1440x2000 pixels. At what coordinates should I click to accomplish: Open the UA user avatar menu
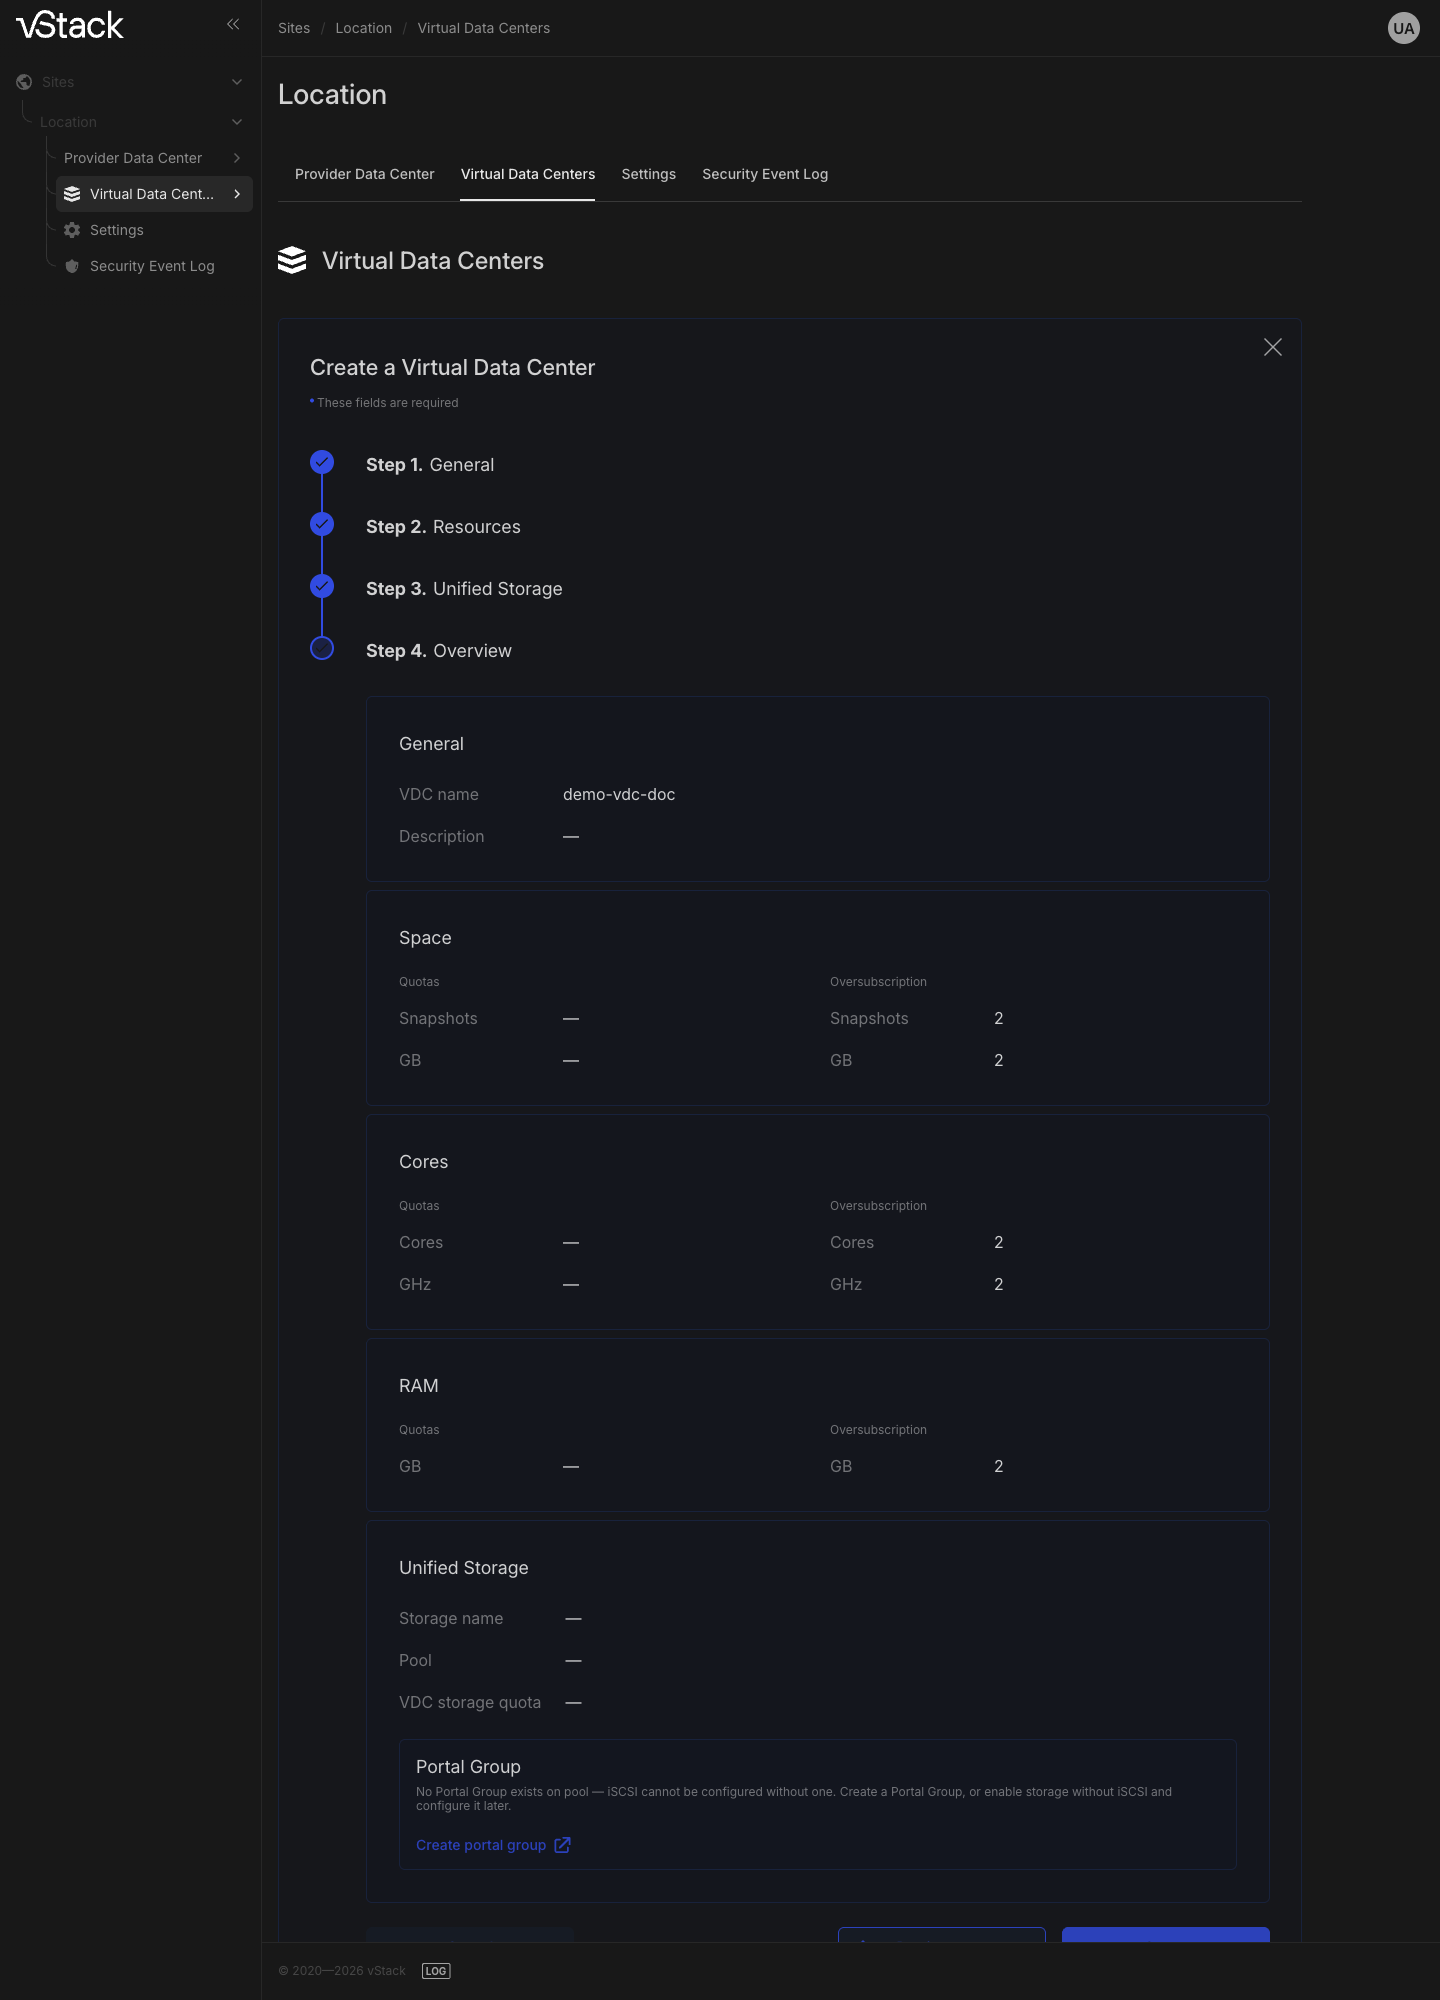click(x=1404, y=28)
